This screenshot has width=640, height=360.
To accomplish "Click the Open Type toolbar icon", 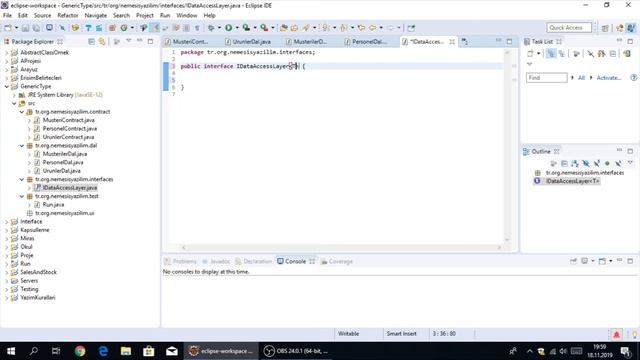I will point(283,28).
